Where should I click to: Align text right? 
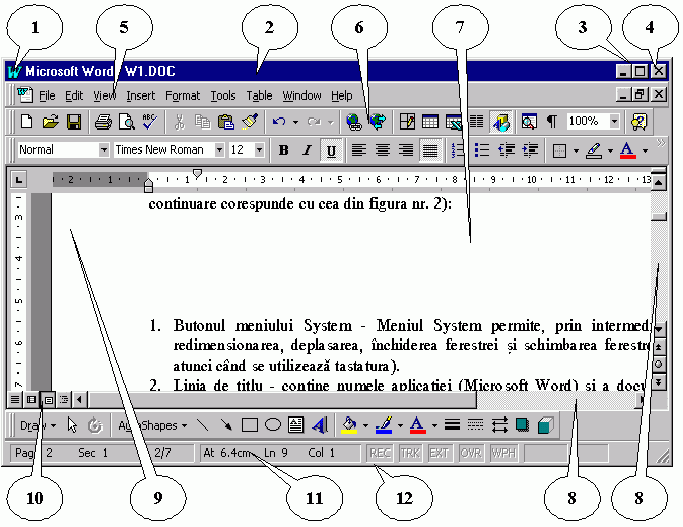click(x=406, y=150)
